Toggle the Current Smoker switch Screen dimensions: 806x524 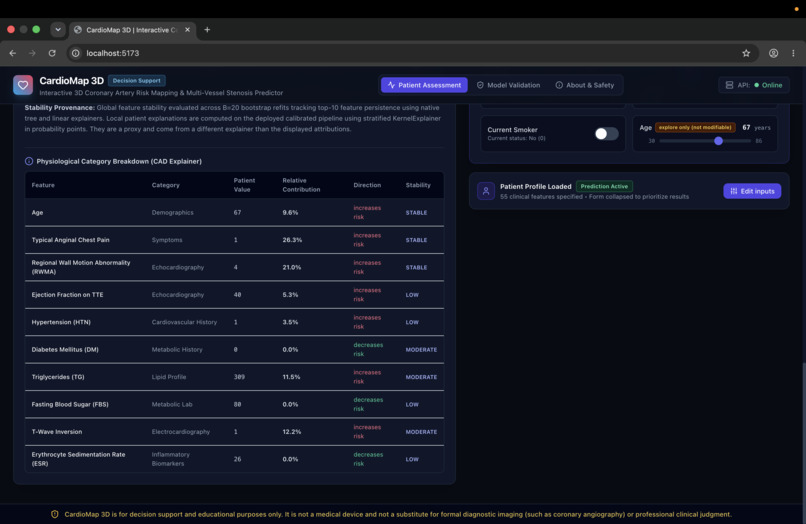[607, 134]
